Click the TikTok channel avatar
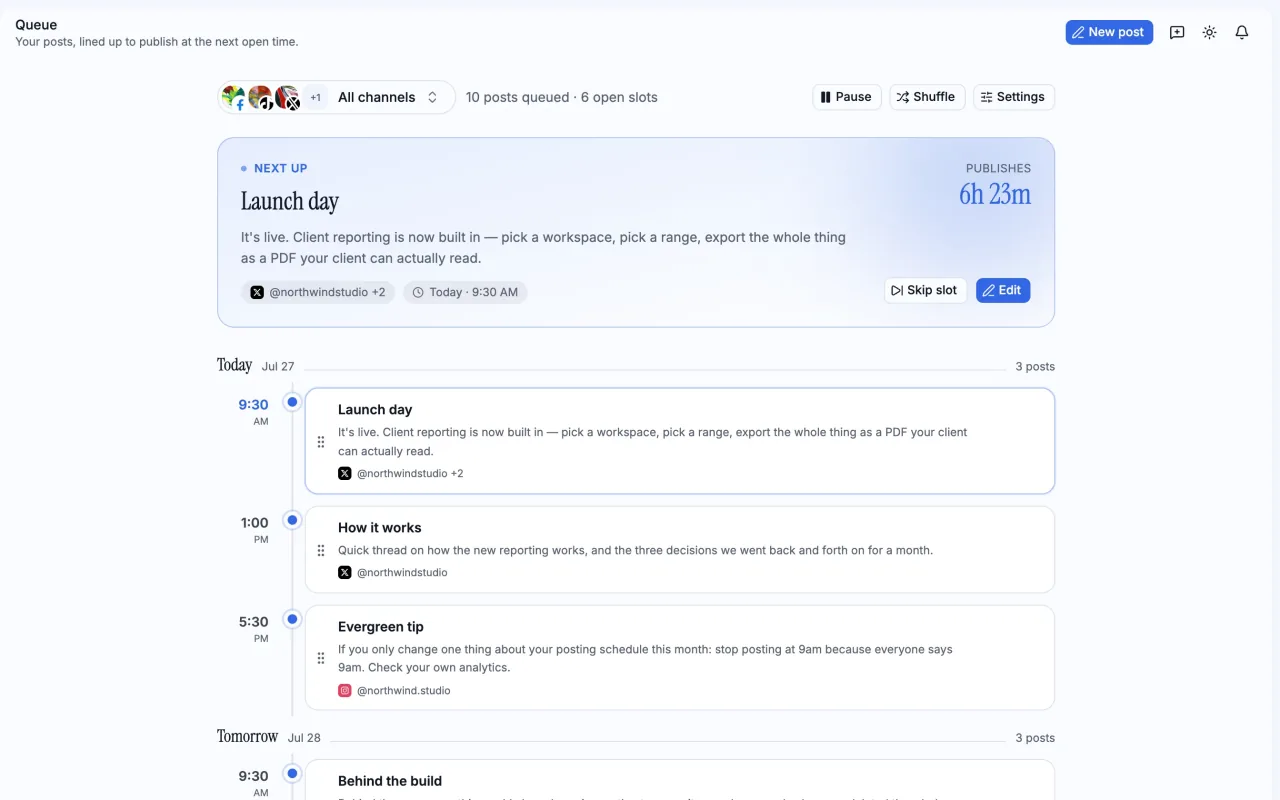The image size is (1280, 800). pyautogui.click(x=260, y=97)
